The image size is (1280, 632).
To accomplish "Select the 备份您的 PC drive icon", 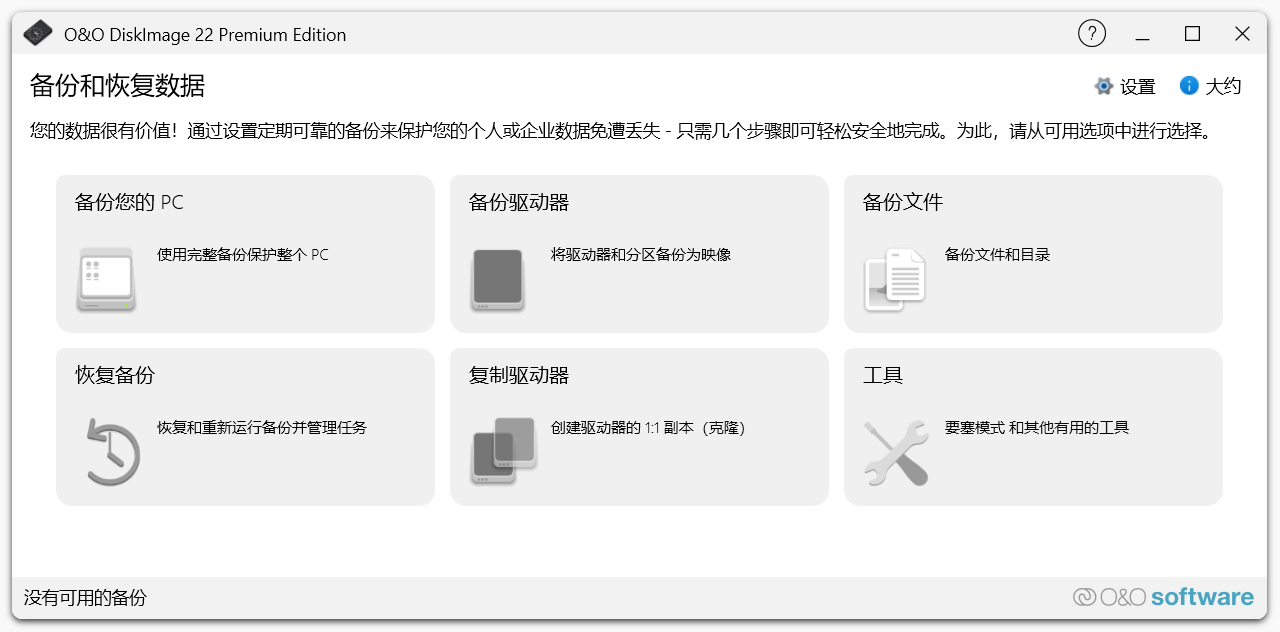I will pyautogui.click(x=104, y=278).
